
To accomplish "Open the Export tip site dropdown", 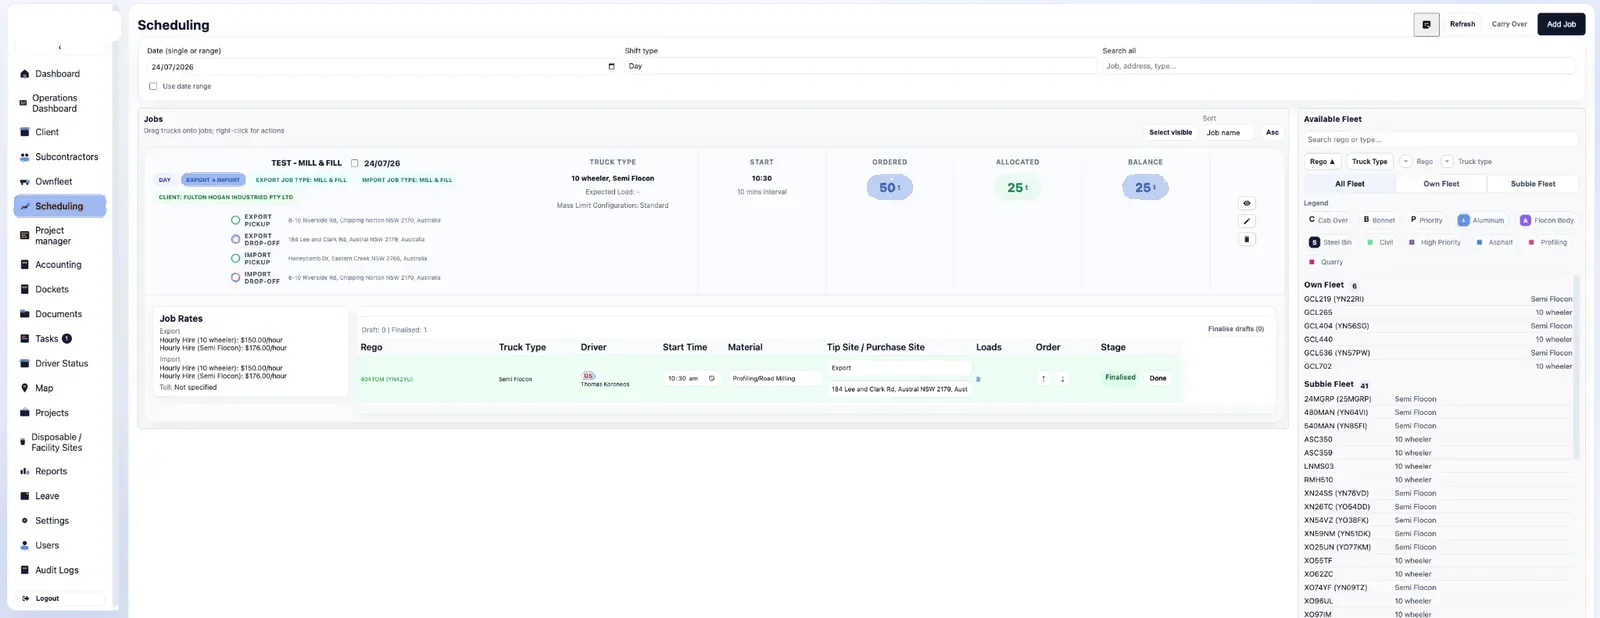I will tap(899, 368).
